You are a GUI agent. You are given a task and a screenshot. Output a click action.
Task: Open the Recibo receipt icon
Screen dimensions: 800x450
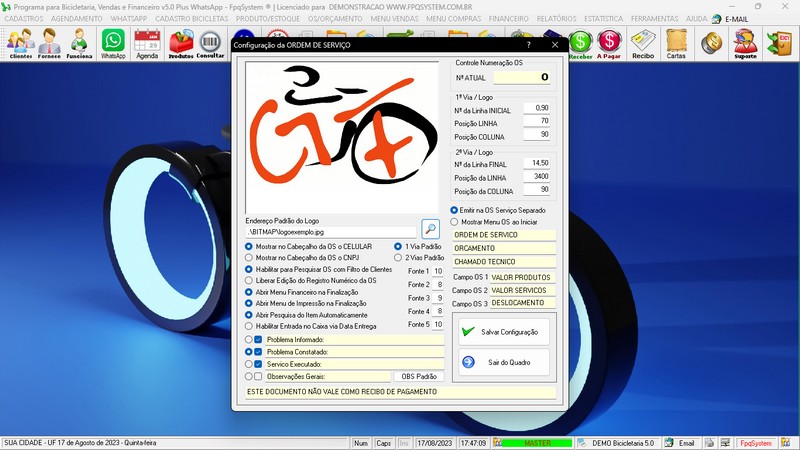coord(643,43)
